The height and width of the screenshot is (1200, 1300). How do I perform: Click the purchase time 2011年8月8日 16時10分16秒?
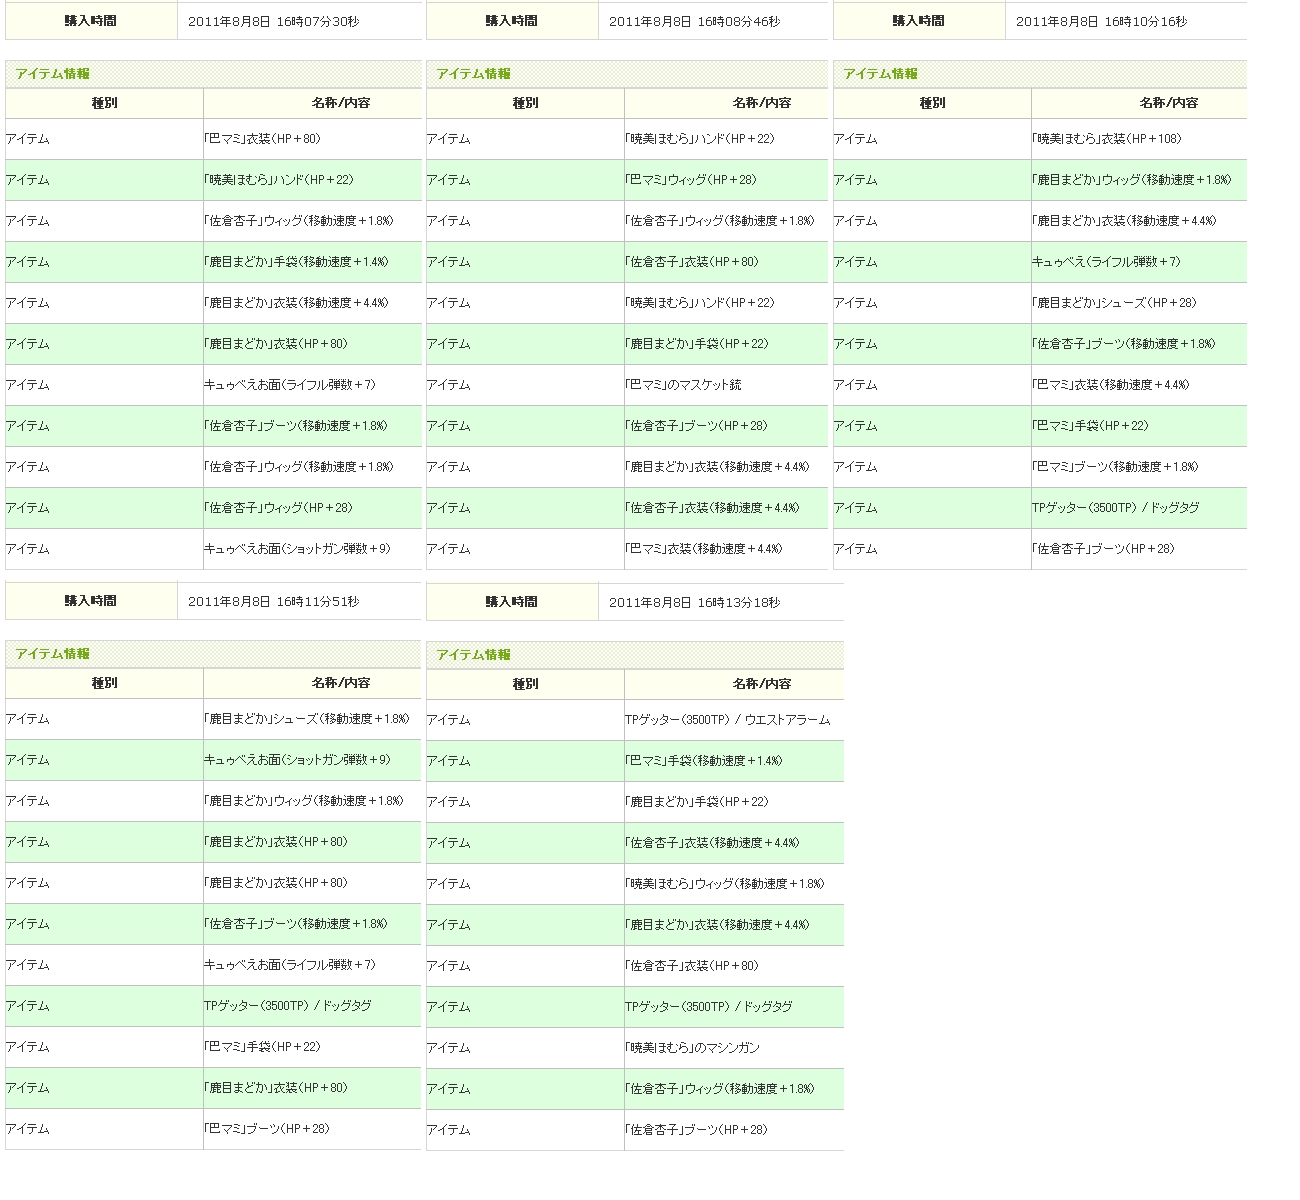(x=1101, y=21)
